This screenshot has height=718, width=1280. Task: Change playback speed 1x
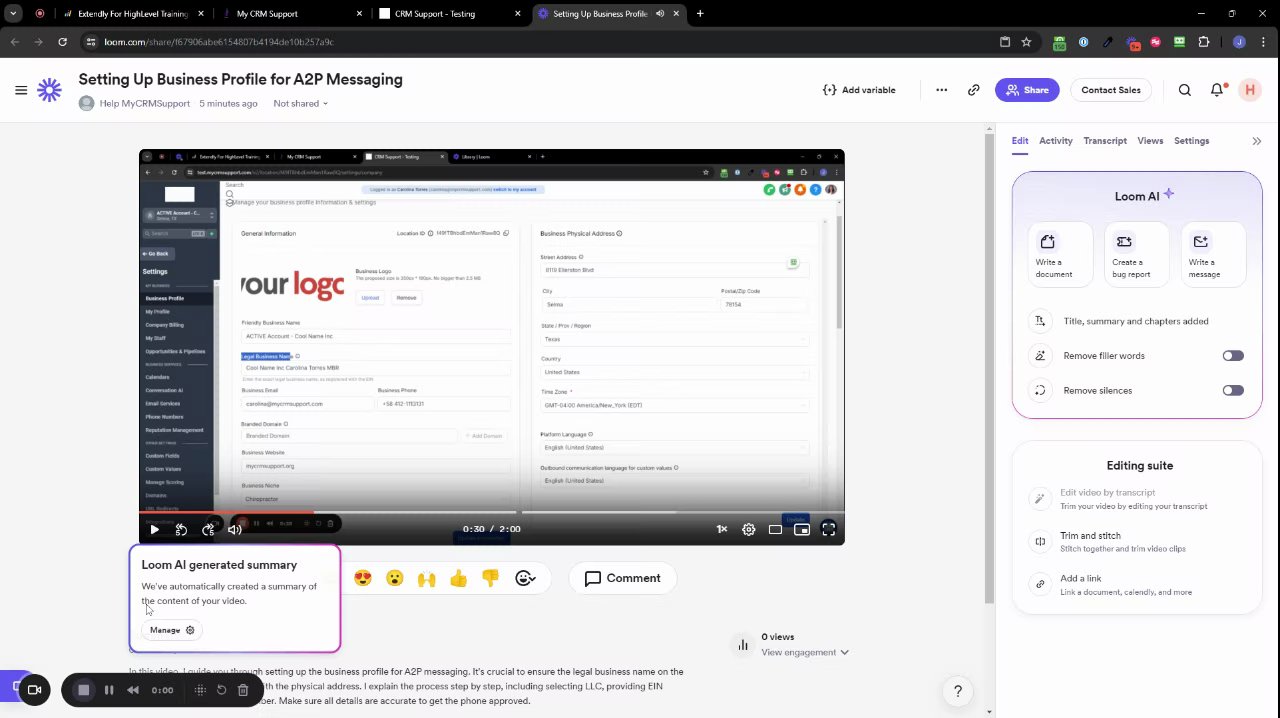coord(722,530)
